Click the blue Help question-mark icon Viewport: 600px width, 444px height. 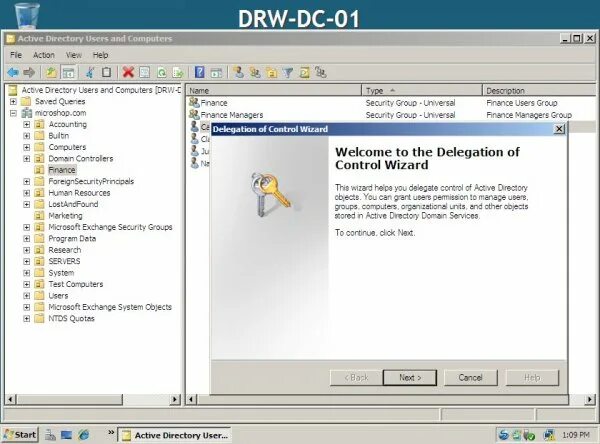(x=199, y=72)
